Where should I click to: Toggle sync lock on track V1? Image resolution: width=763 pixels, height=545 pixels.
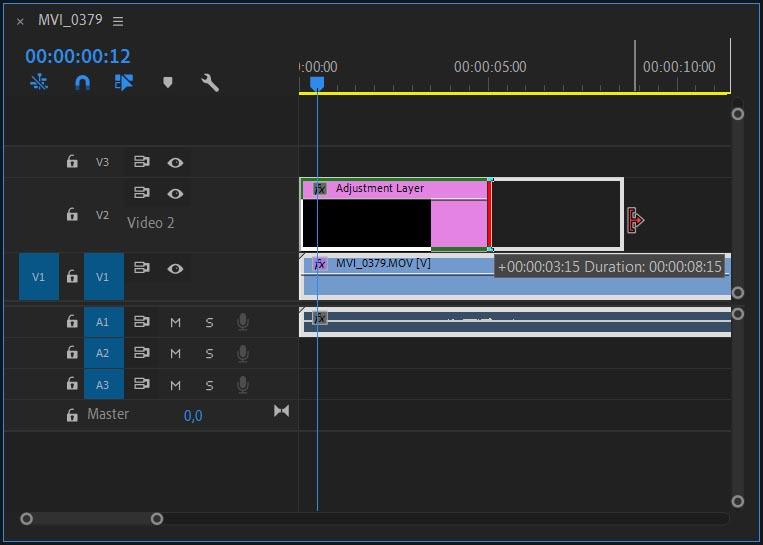(x=142, y=268)
